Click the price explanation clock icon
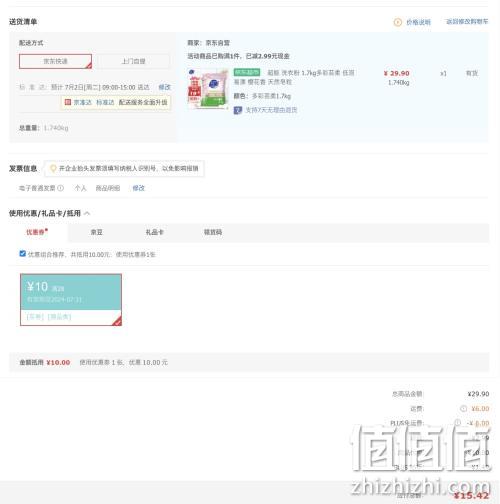Viewport: 500px width, 504px height. pyautogui.click(x=398, y=22)
